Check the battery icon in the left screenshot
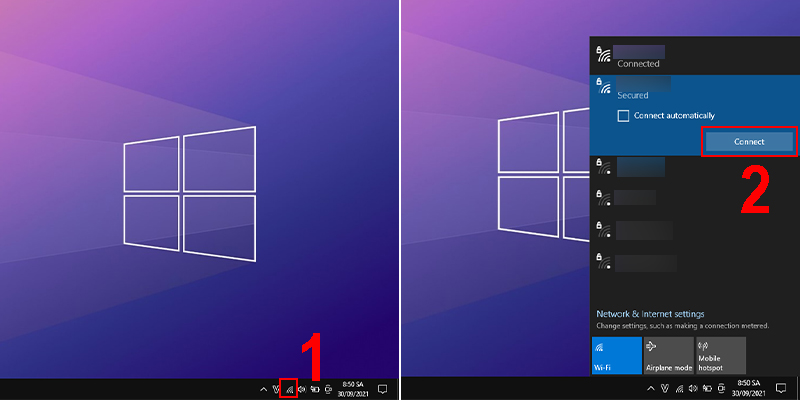The height and width of the screenshot is (400, 800). pyautogui.click(x=315, y=389)
